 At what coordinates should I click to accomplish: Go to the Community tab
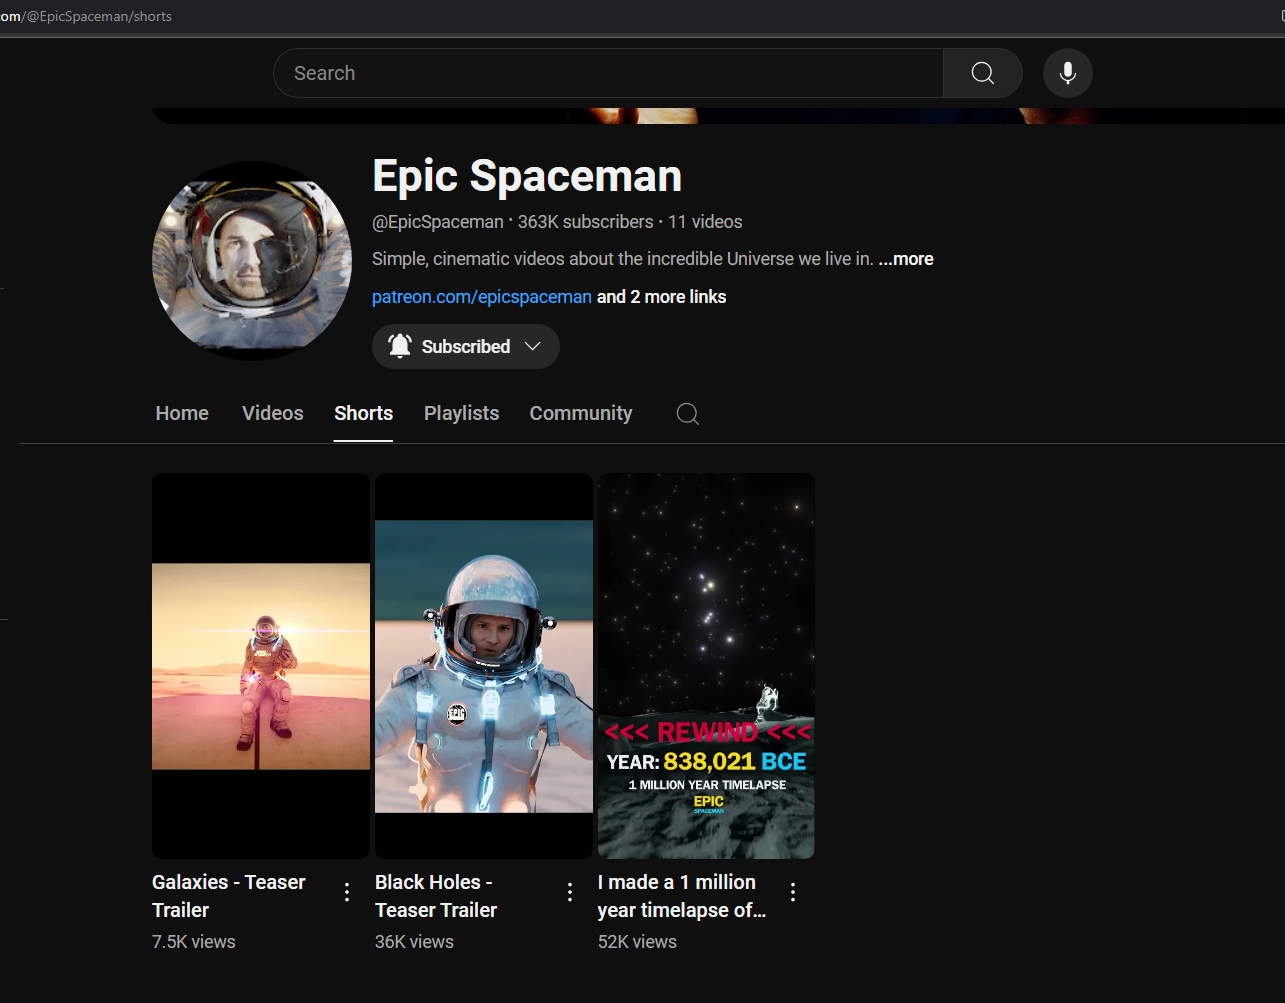(x=581, y=413)
